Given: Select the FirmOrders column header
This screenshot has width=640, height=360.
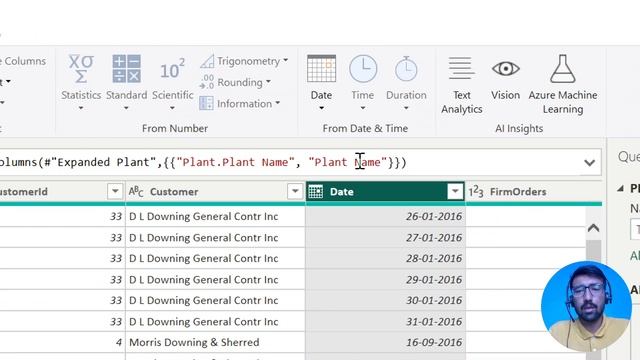Looking at the screenshot, I should (x=533, y=191).
